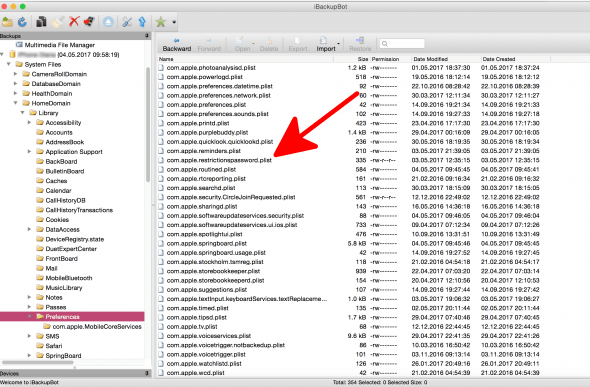Select com.apple.reminders.plist file

click(x=204, y=151)
